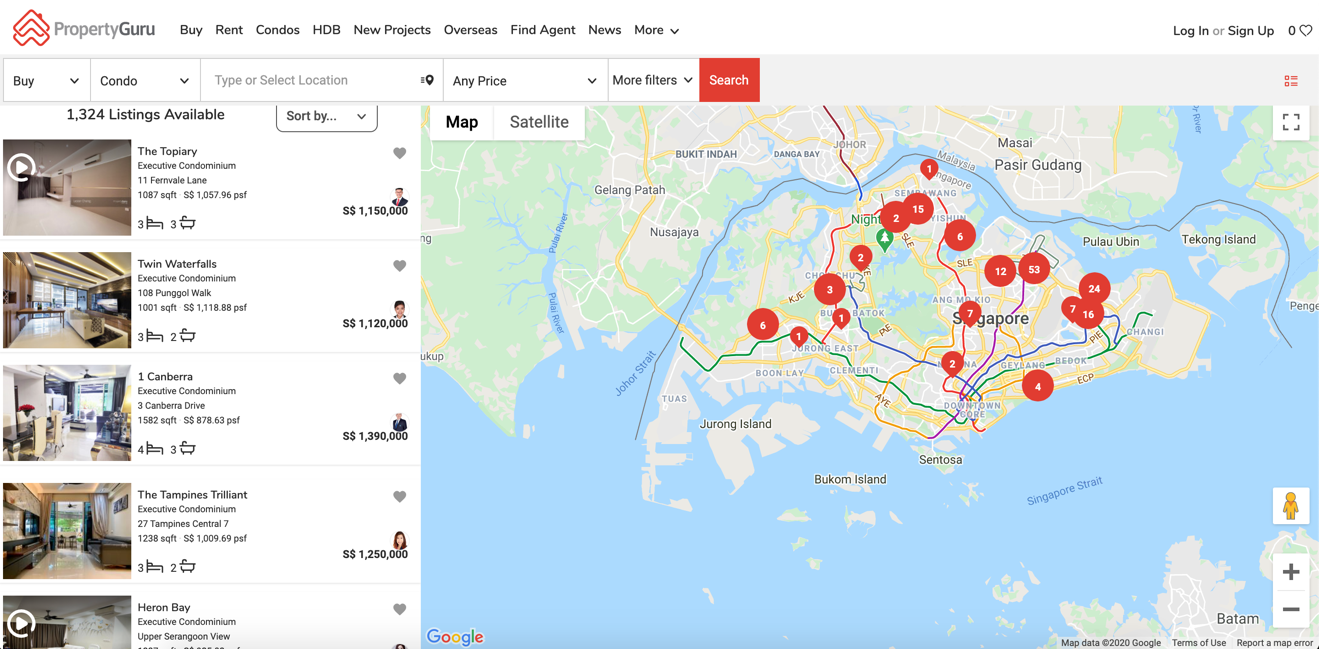Expand More filters

coord(653,80)
